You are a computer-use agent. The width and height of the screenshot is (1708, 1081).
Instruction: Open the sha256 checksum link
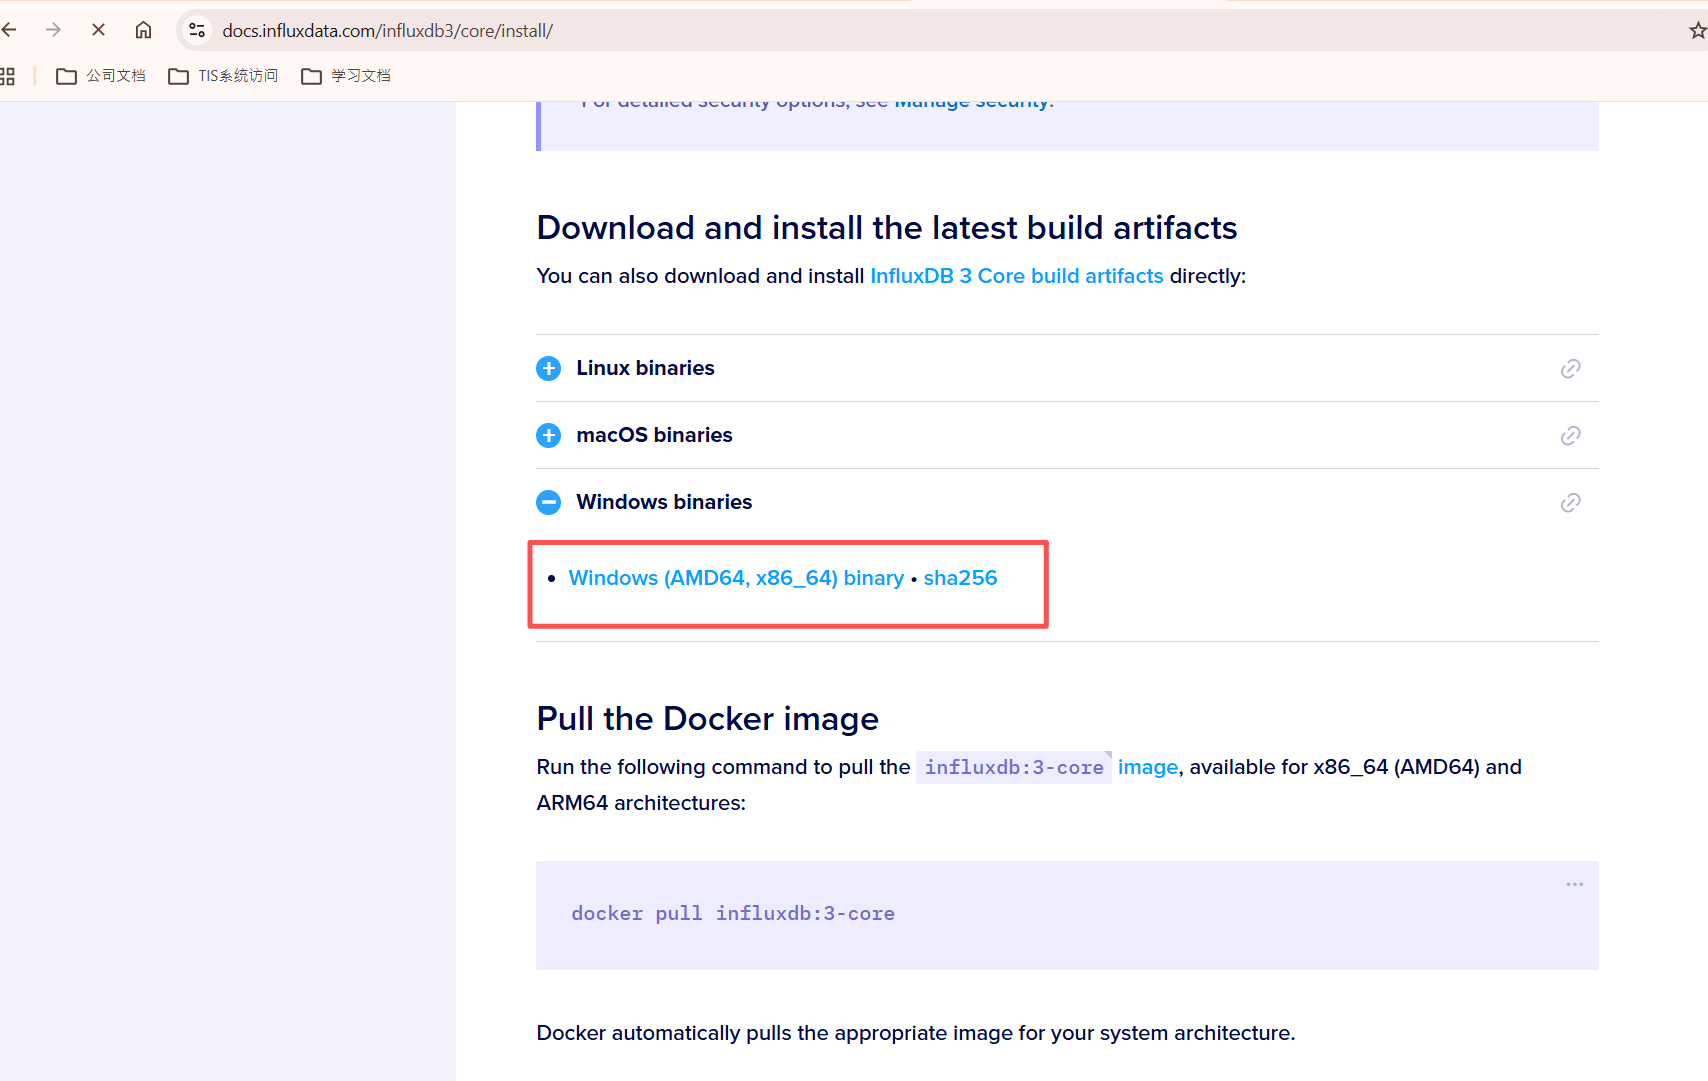(x=960, y=578)
